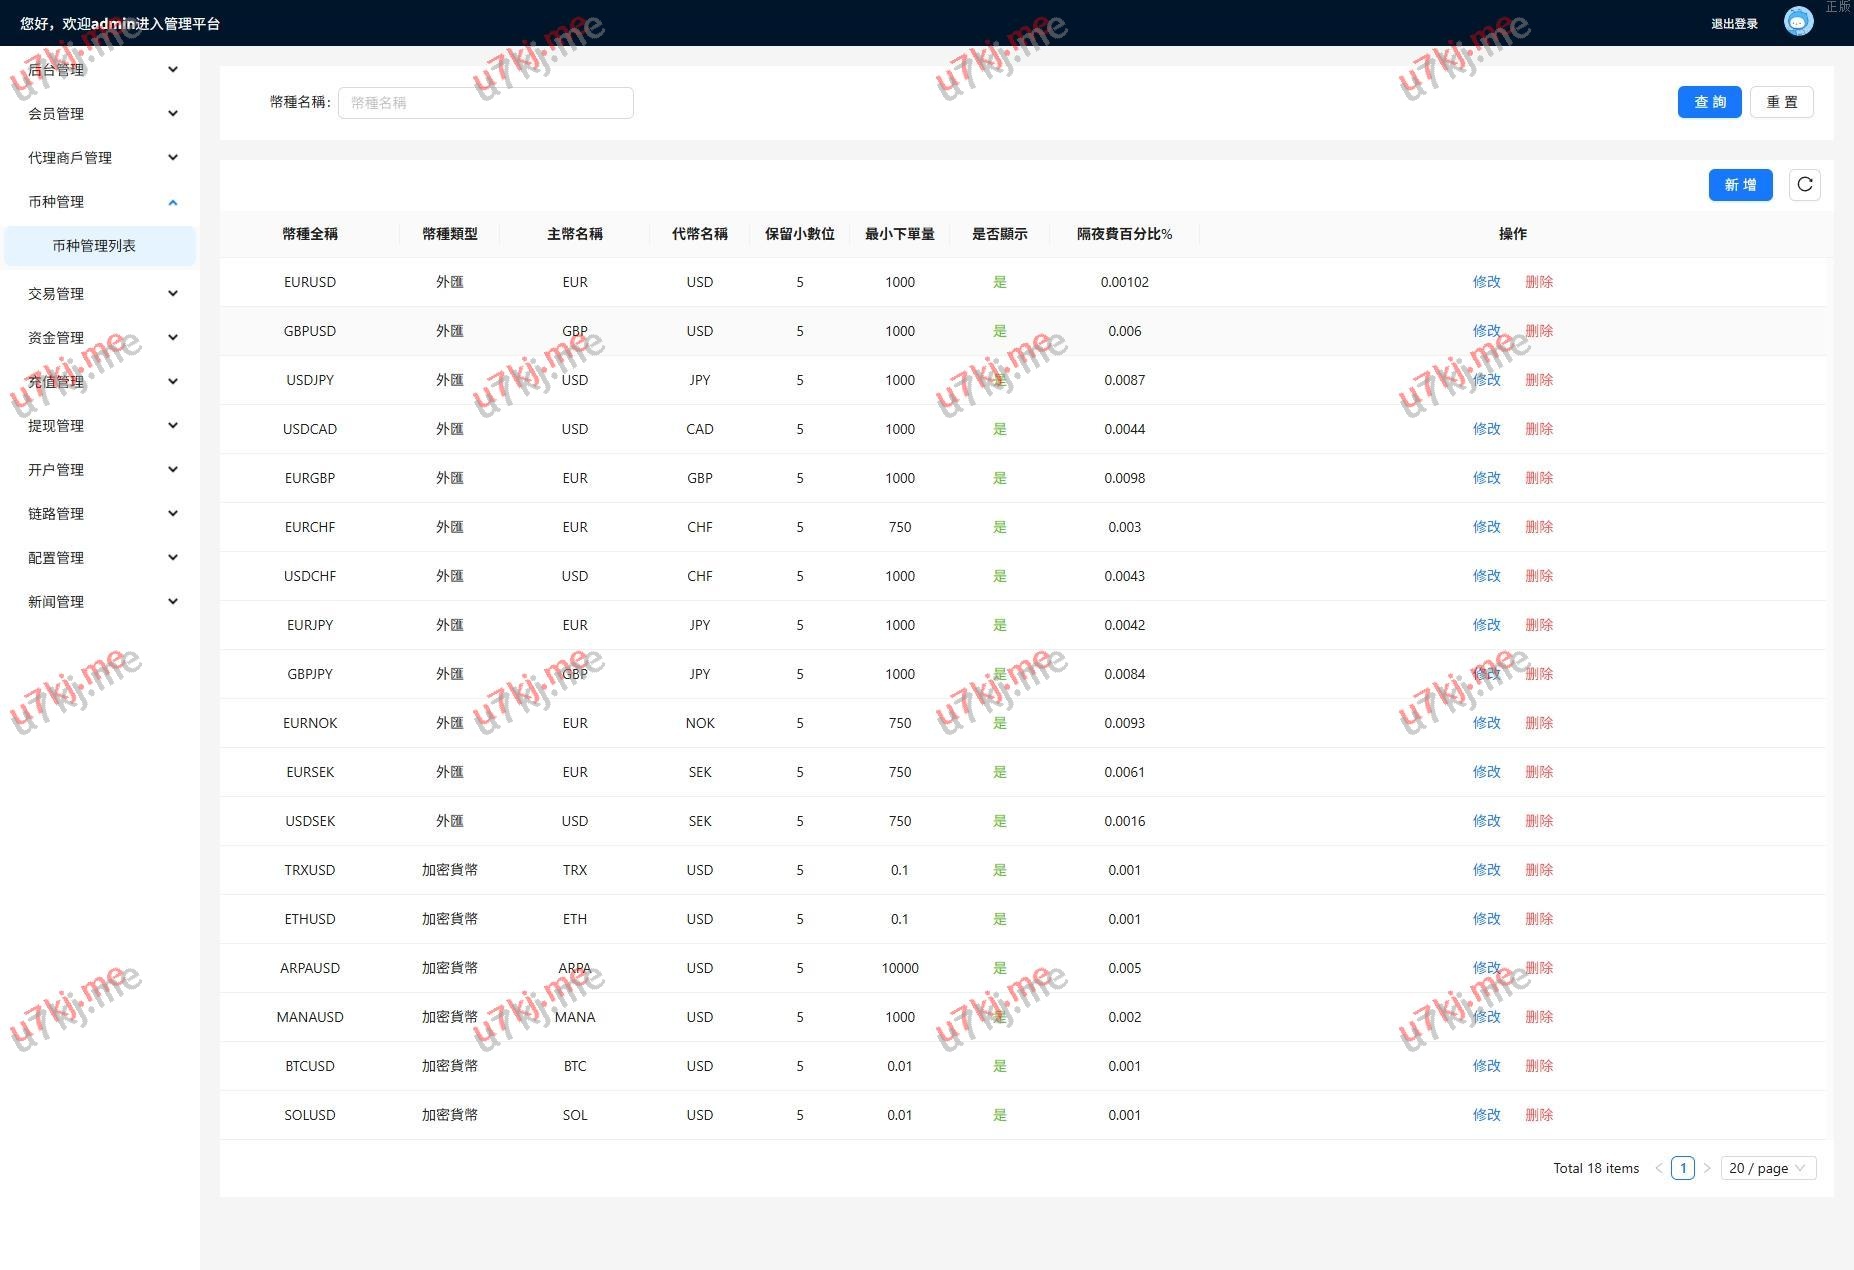The height and width of the screenshot is (1270, 1854).
Task: Open the 20 / page size dropdown
Action: click(1767, 1168)
